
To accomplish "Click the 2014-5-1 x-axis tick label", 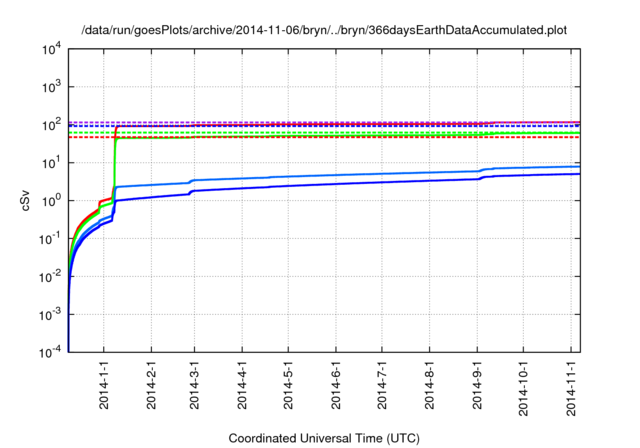I will tap(289, 385).
